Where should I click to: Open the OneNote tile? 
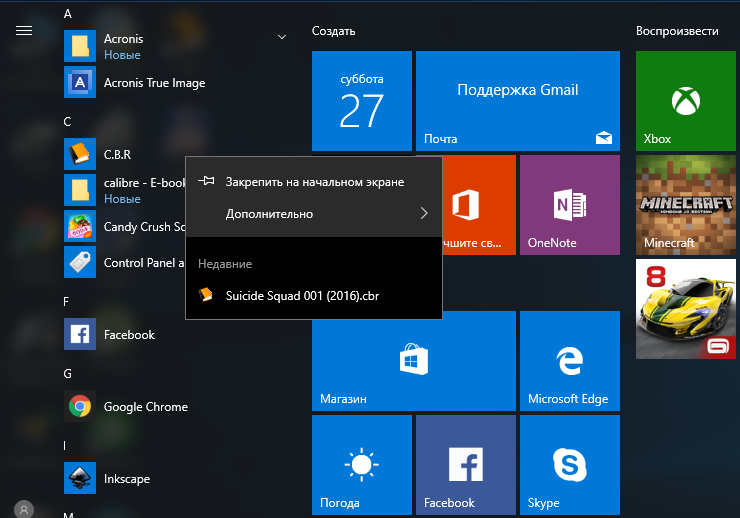570,205
